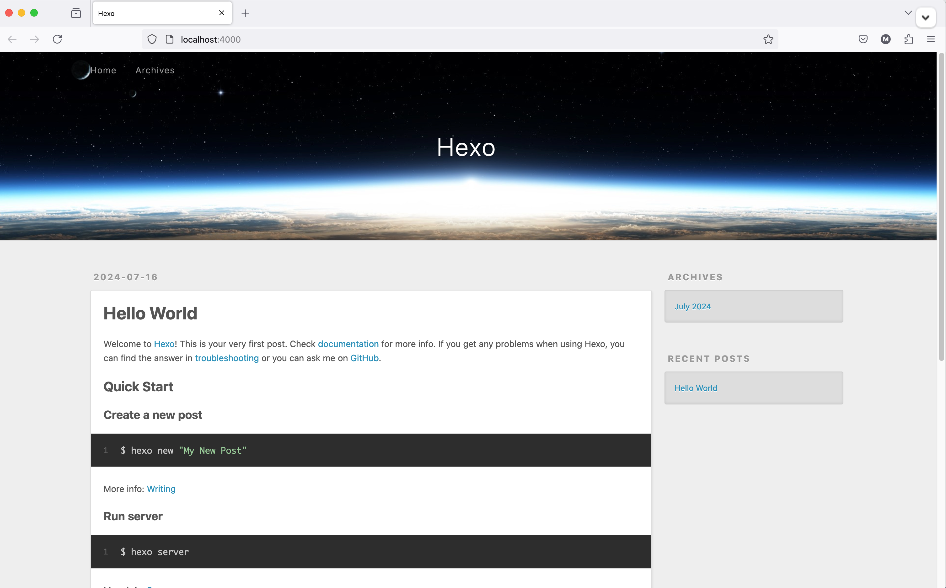
Task: Click into the localhost:4000 address bar
Action: pos(460,39)
